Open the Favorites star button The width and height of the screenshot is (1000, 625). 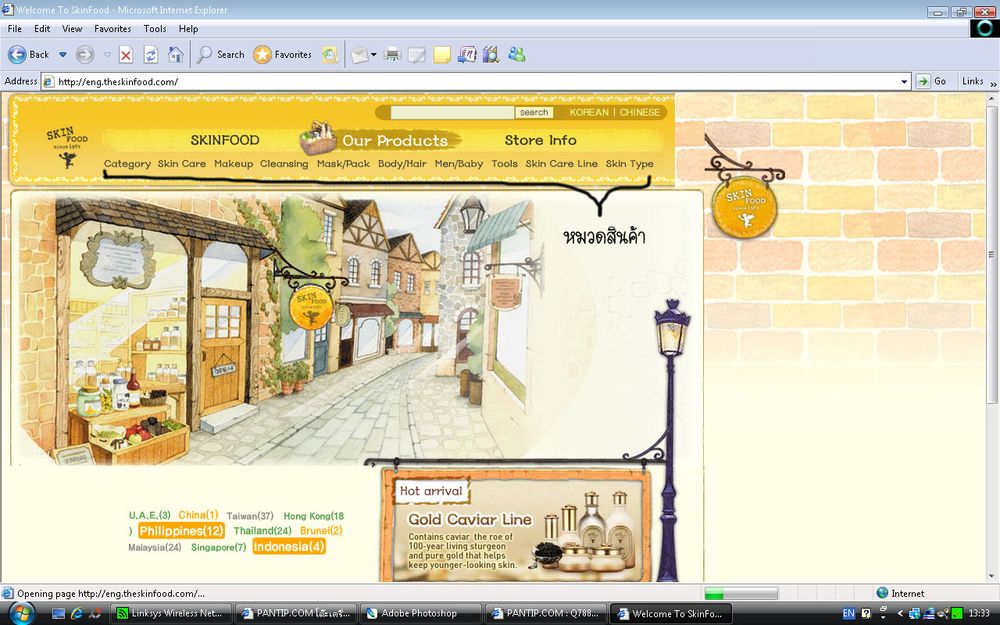pyautogui.click(x=282, y=55)
